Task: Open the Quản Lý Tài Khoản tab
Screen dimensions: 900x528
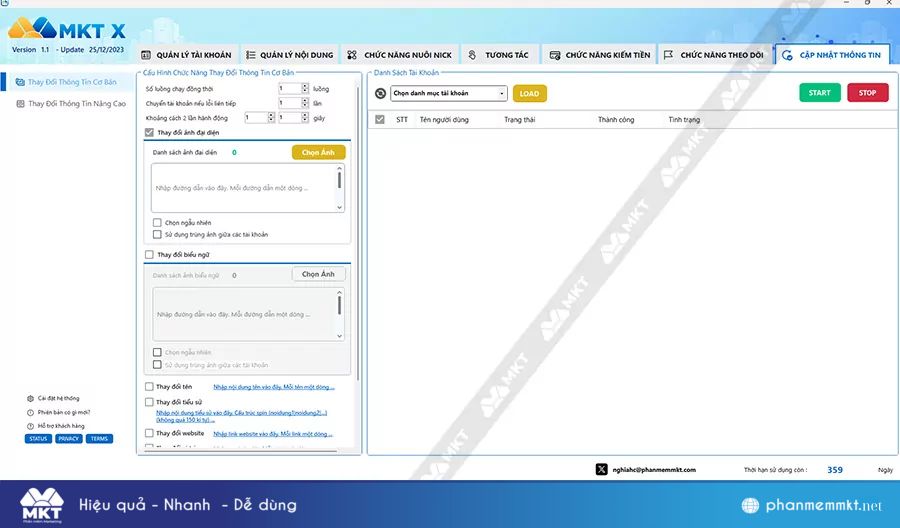Action: click(187, 55)
